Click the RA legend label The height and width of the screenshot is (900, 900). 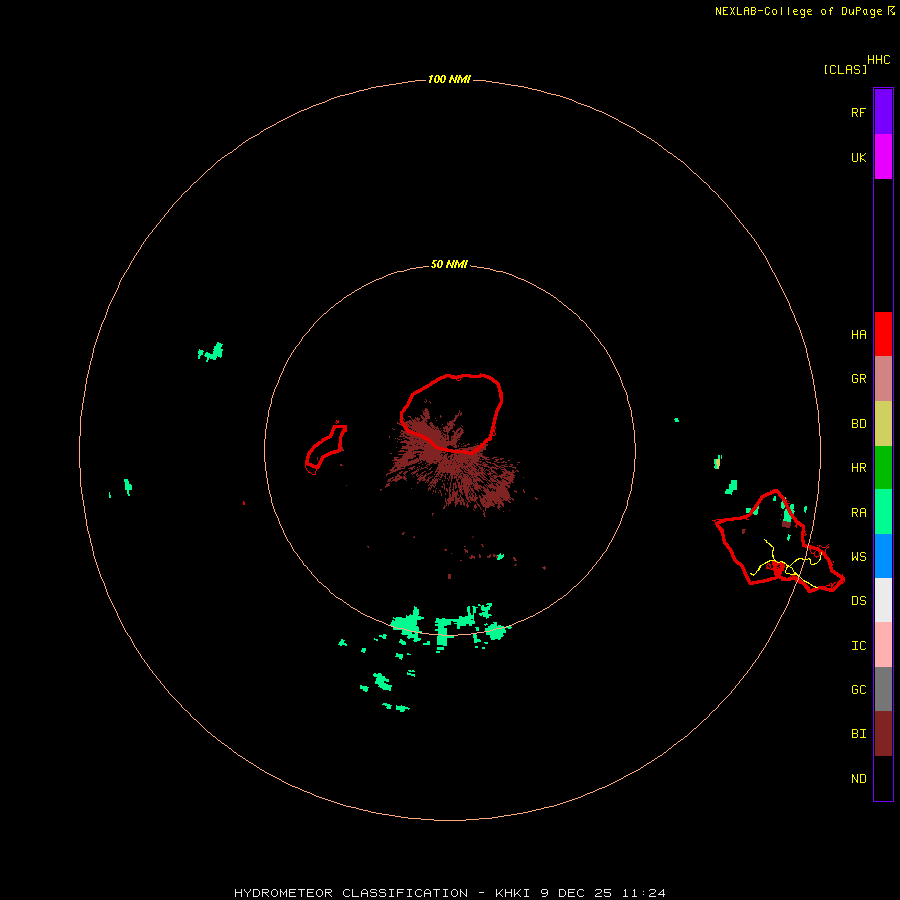pyautogui.click(x=858, y=513)
